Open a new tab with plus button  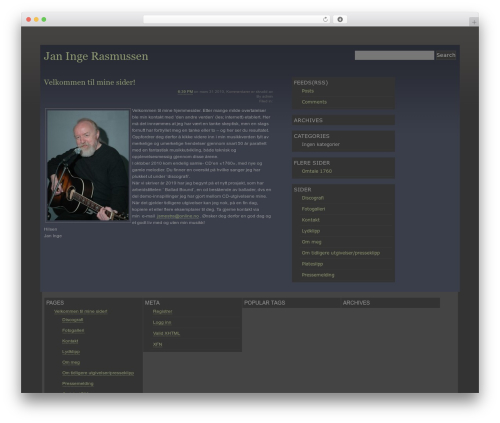click(x=474, y=22)
